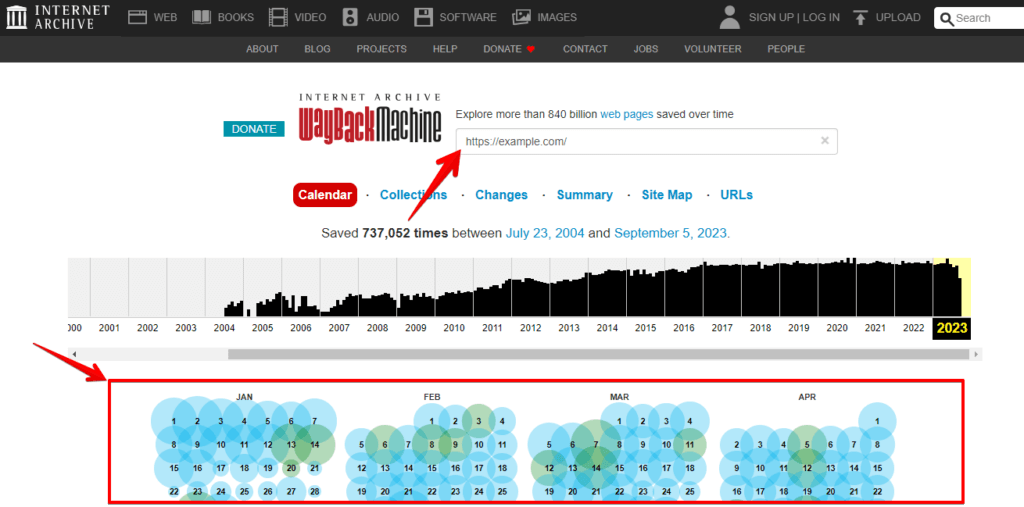This screenshot has width=1024, height=507.
Task: Click the timeline scrollbar right arrow
Action: pos(976,354)
